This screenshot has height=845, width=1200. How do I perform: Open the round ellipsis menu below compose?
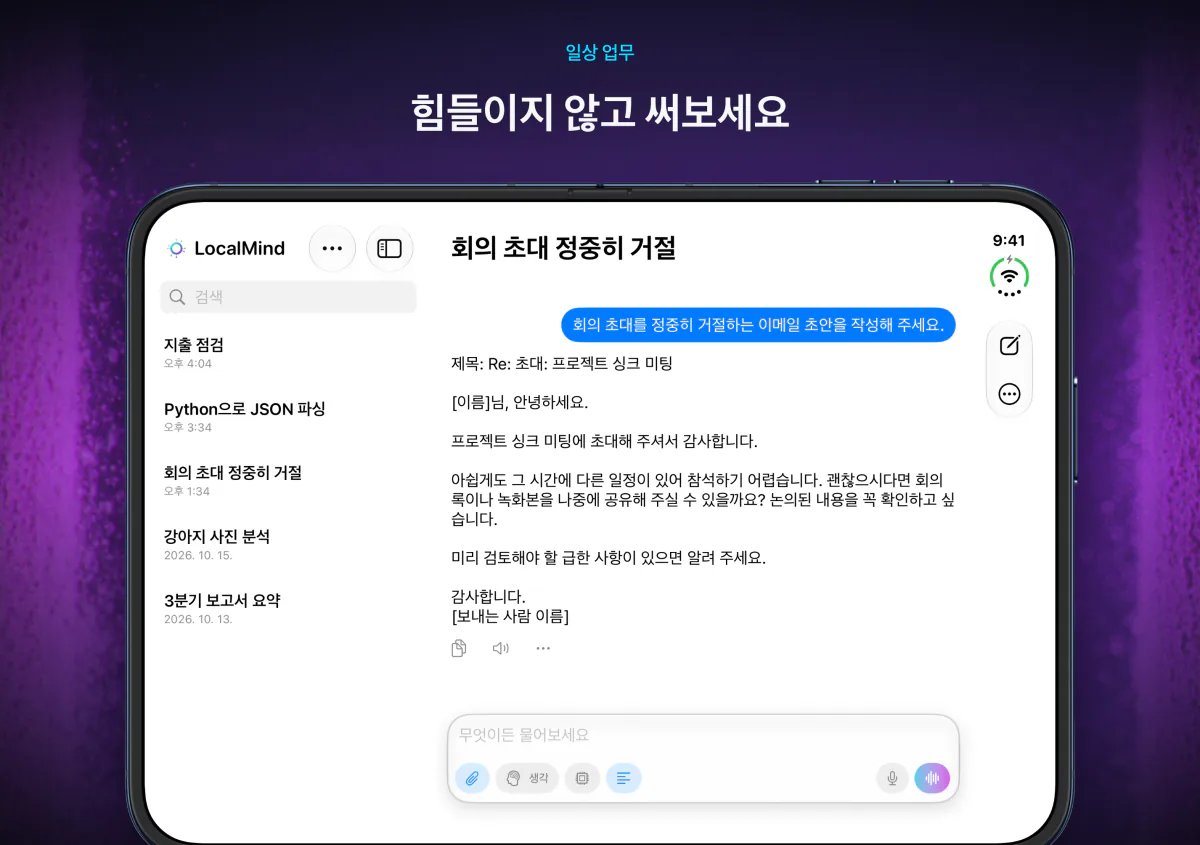point(1010,394)
